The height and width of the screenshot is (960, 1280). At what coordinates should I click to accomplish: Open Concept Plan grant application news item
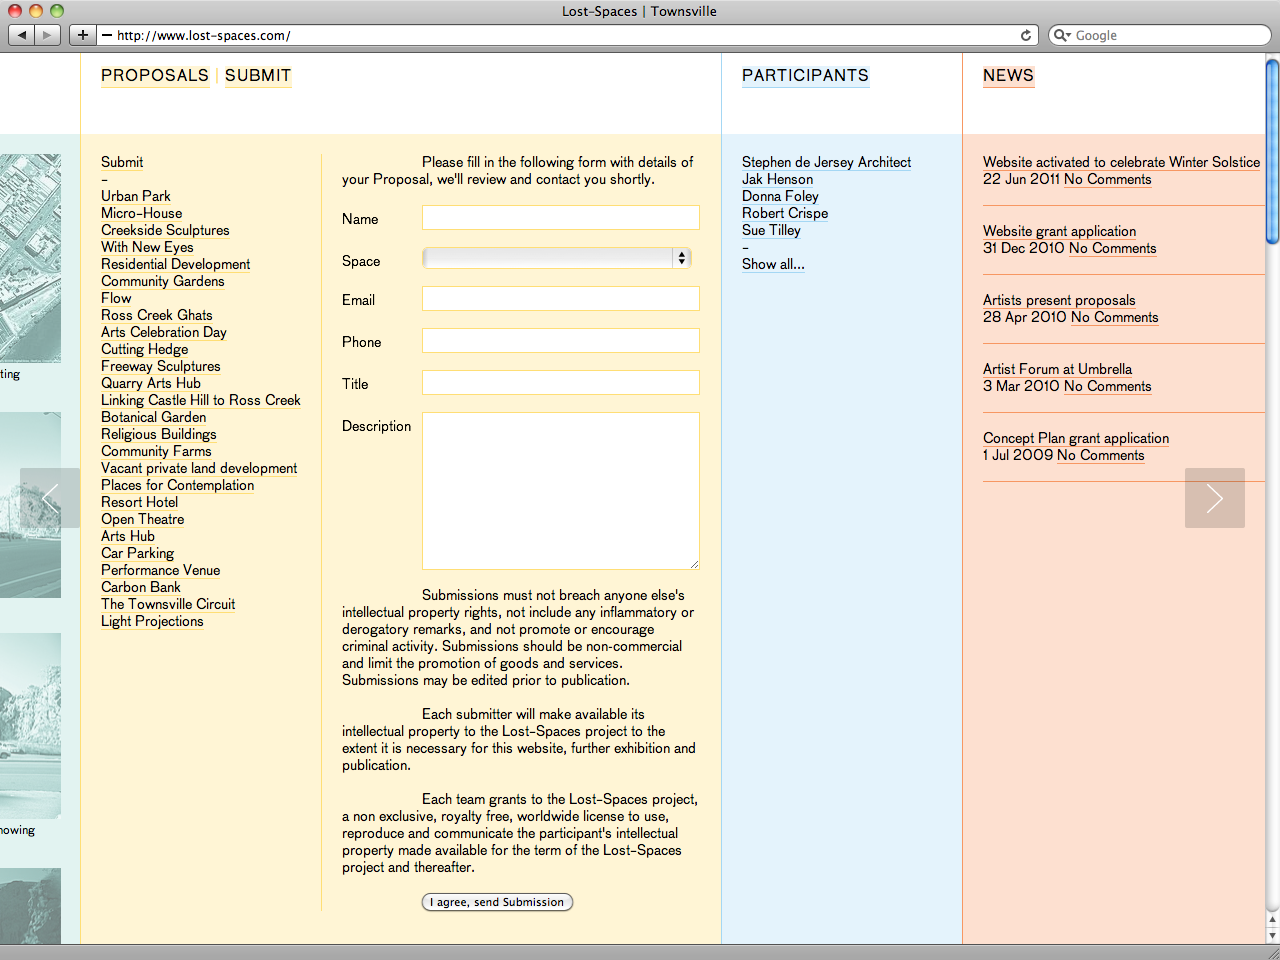(x=1076, y=438)
